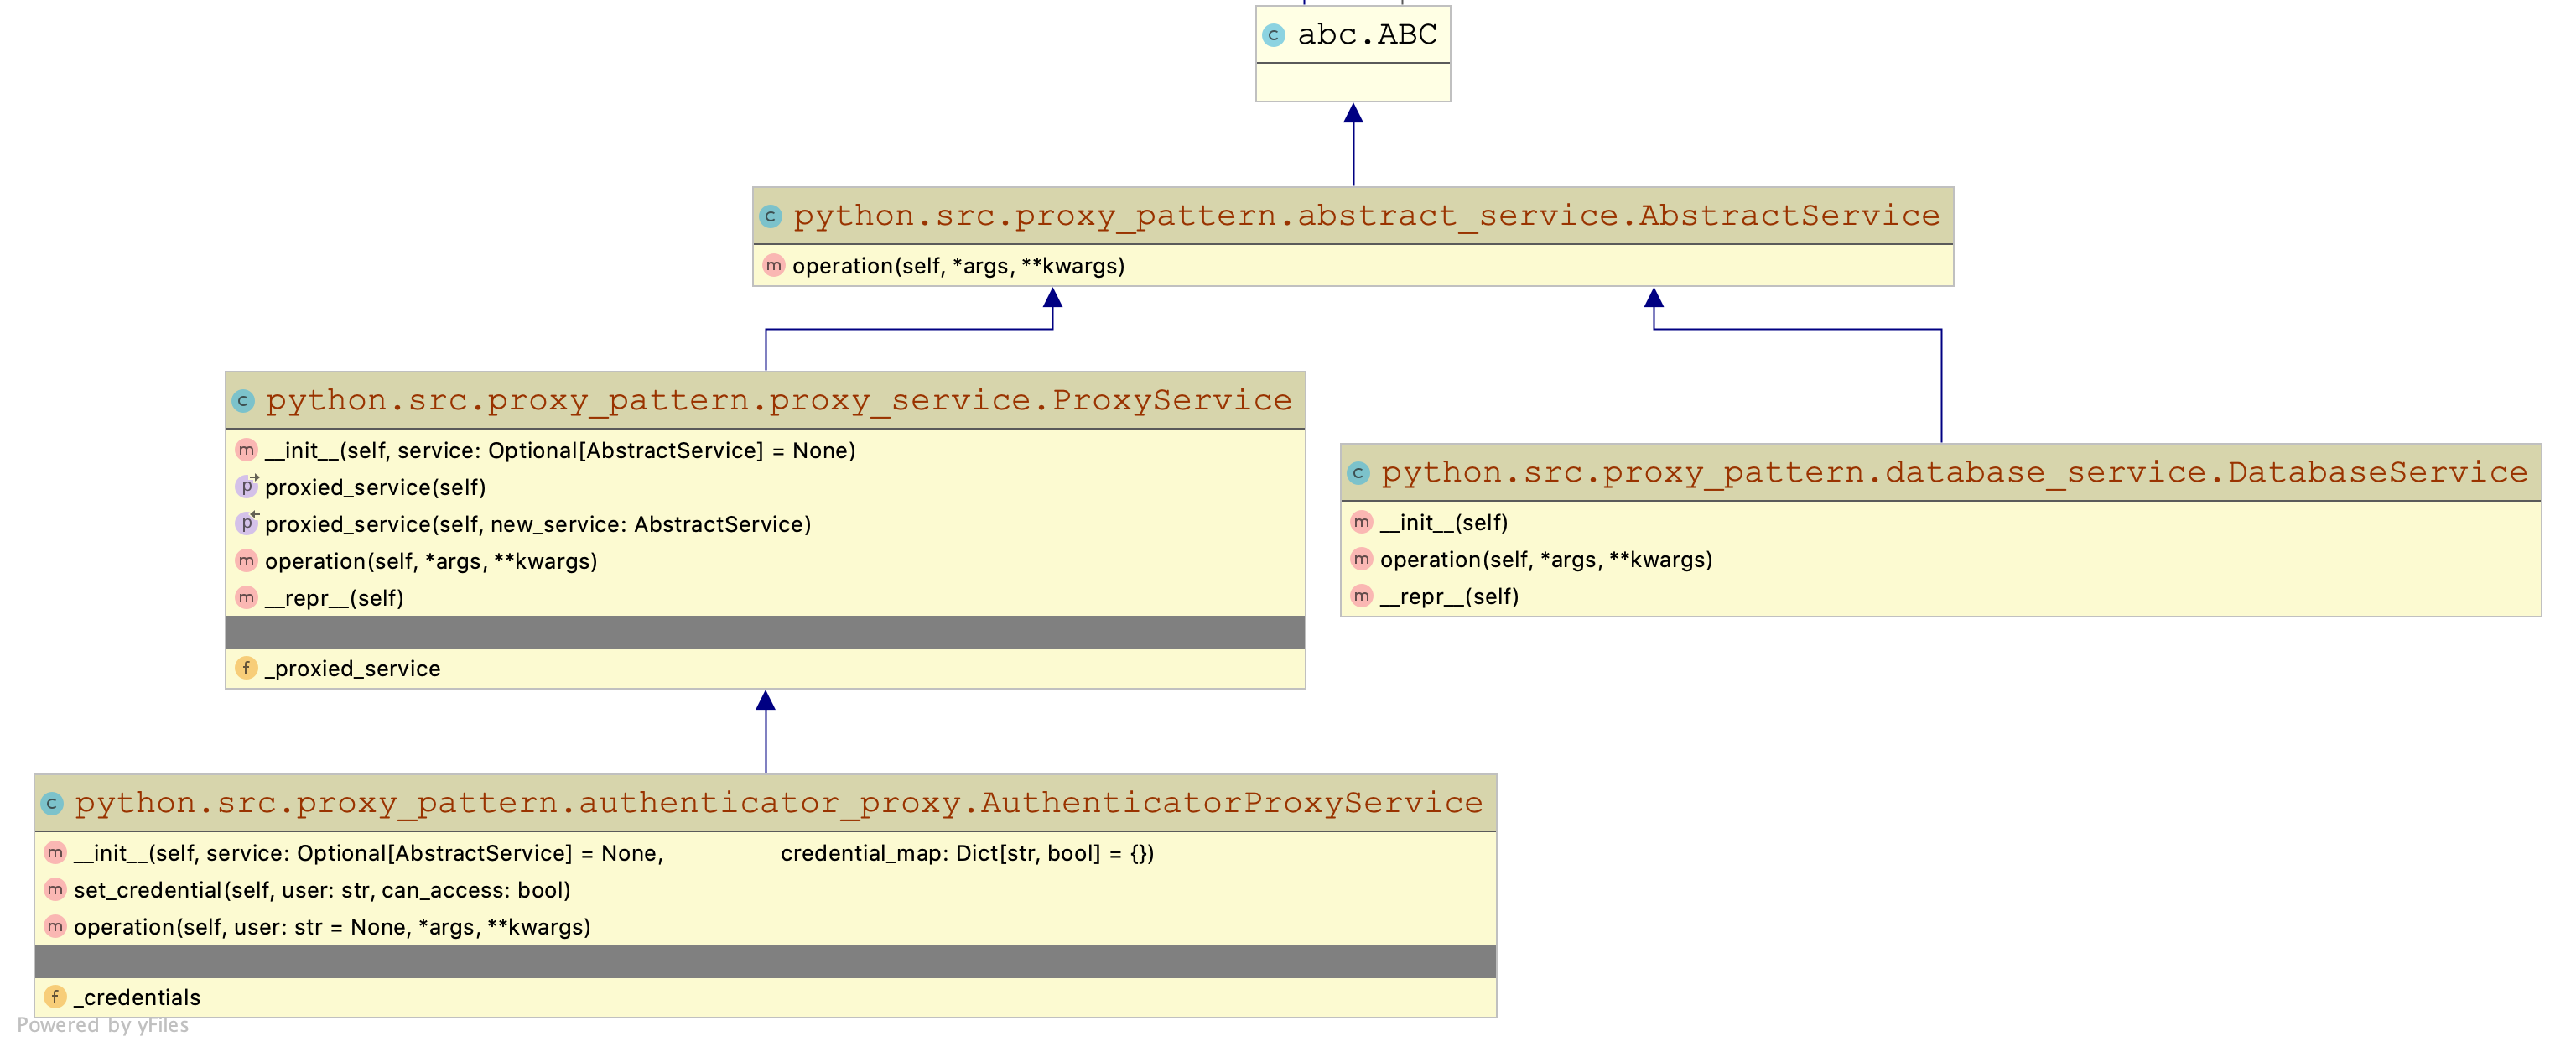
Task: Select the AbstractService class title
Action: pos(1365,216)
